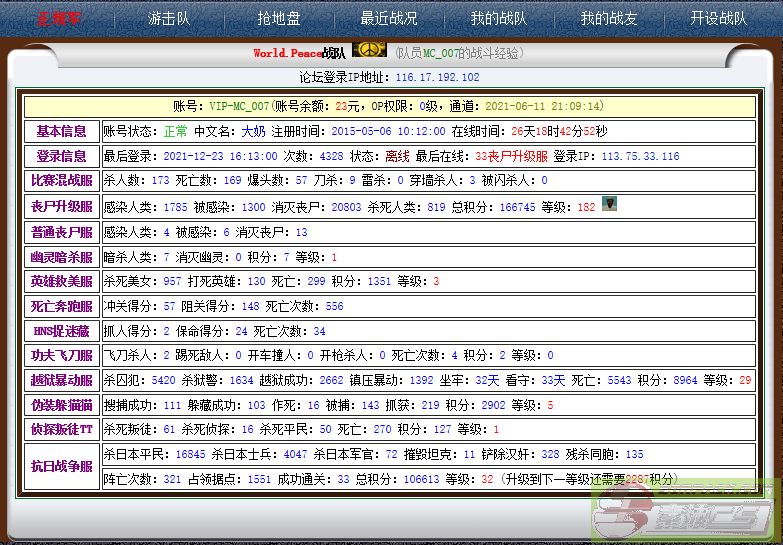Select the 基本信息 row header
Screen dimensions: 783x545
coord(61,131)
